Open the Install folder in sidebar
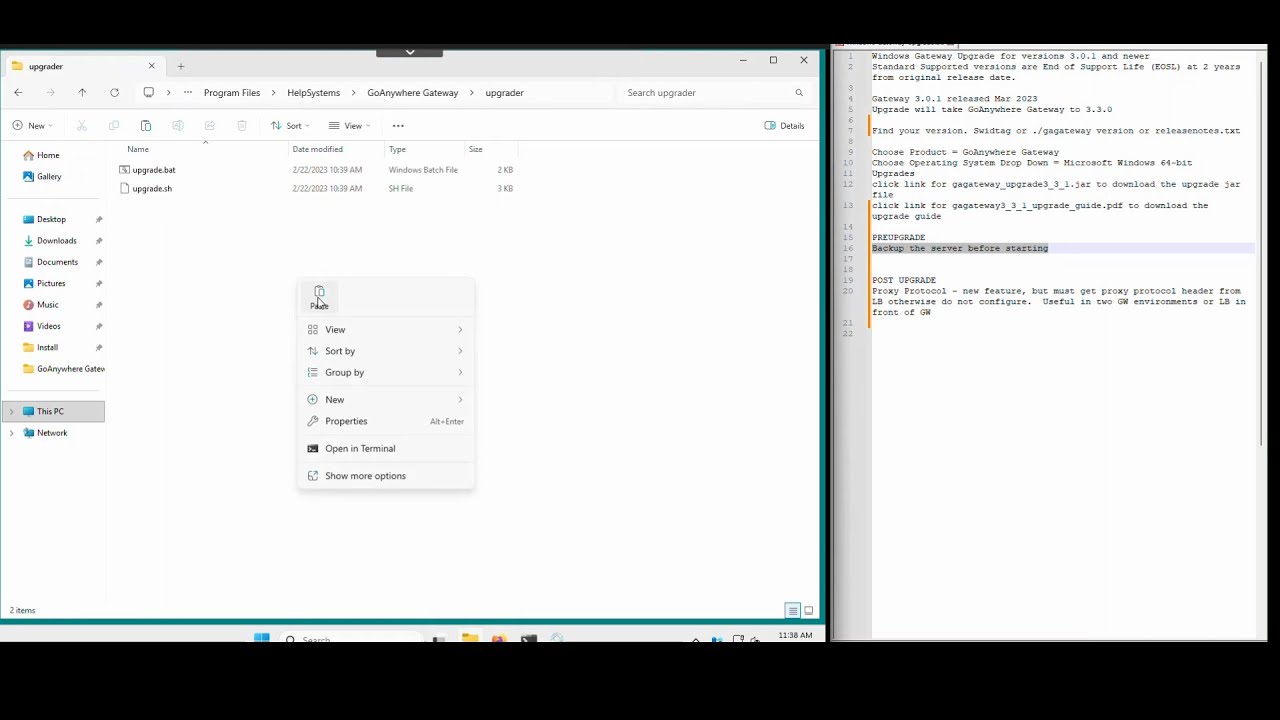Screen dimensions: 1280x720 click(47, 348)
